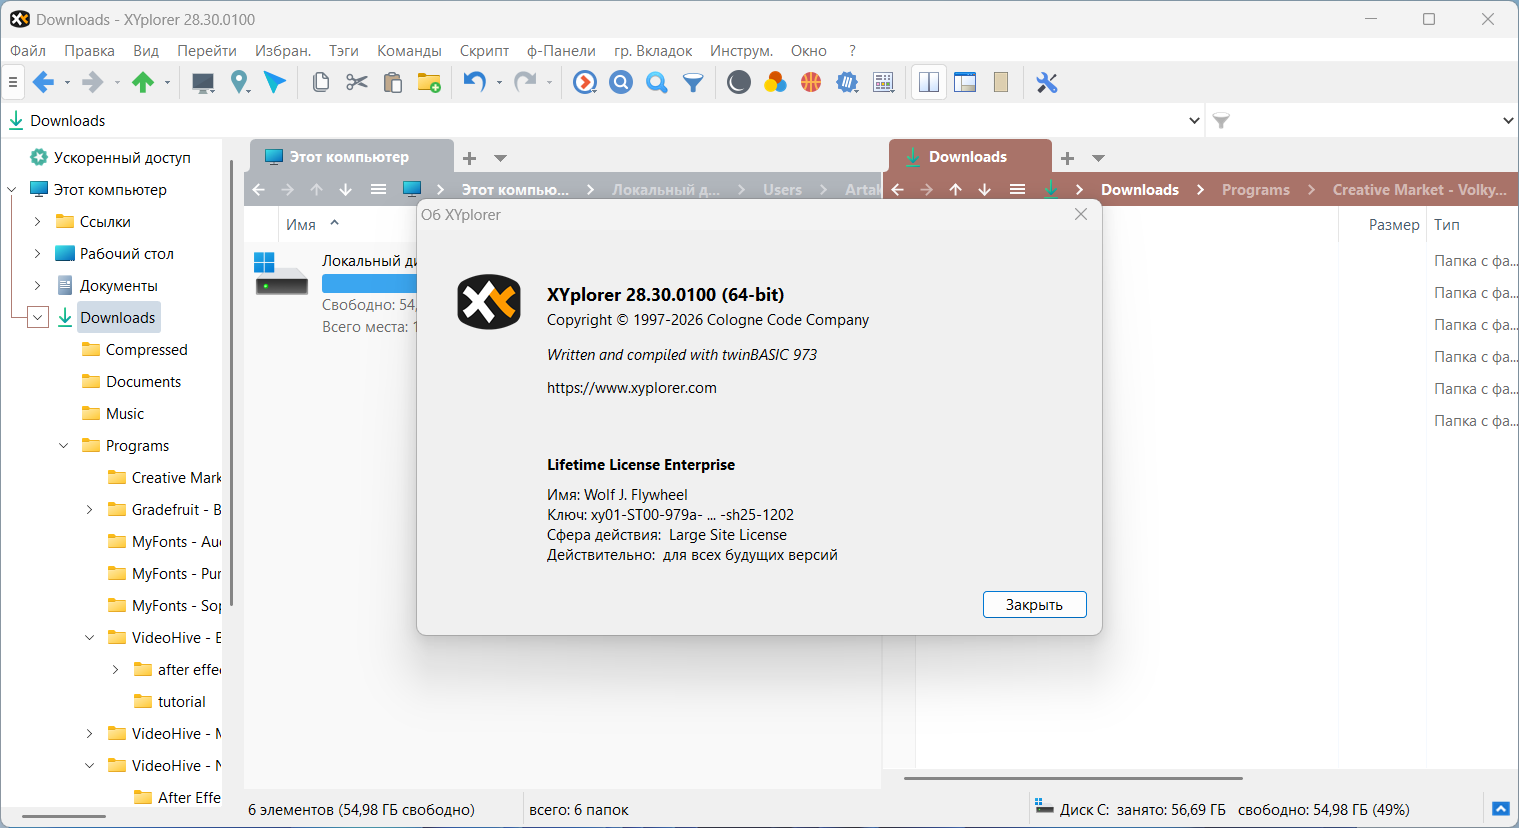
Task: Expand the Gradefruit folder in the tree
Action: click(x=90, y=510)
